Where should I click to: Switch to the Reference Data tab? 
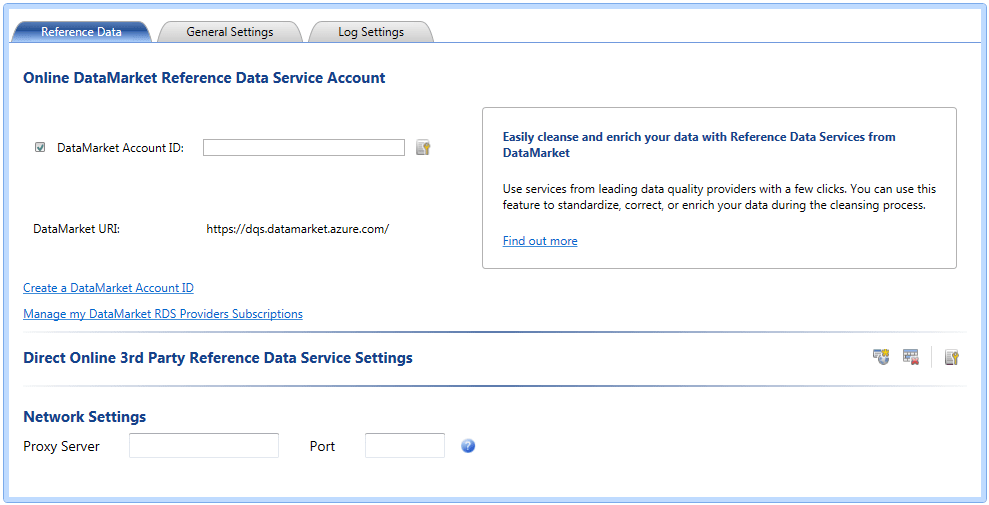81,32
